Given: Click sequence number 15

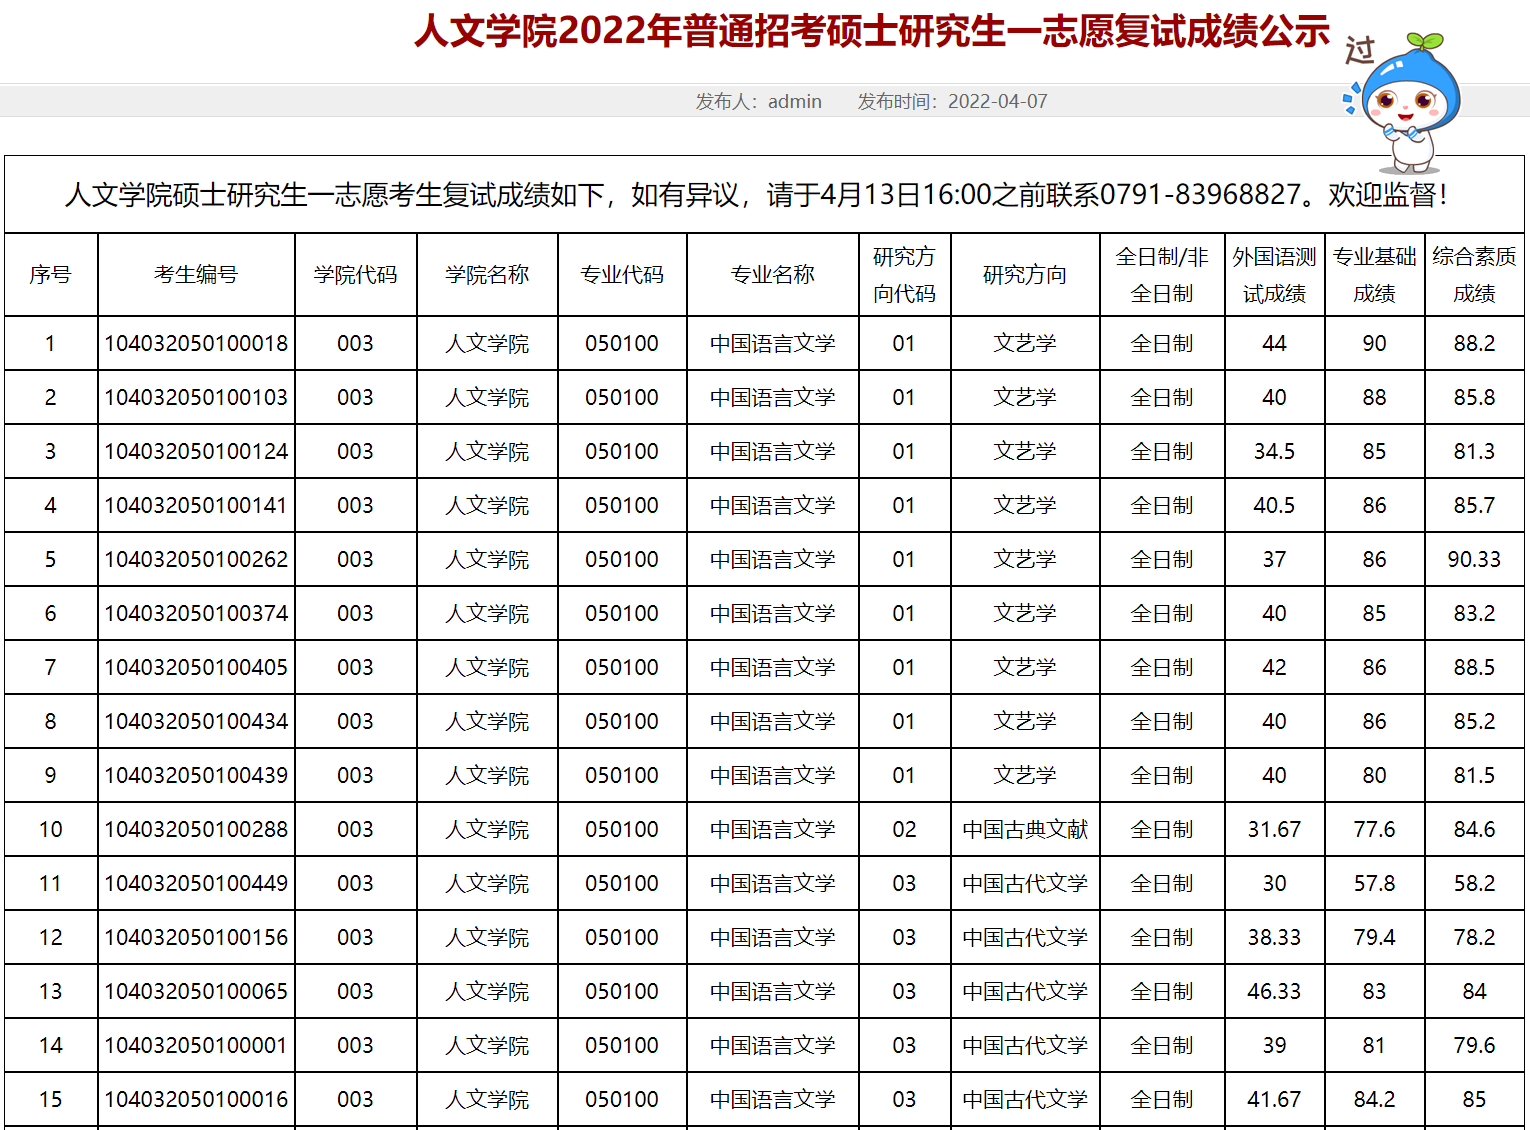Looking at the screenshot, I should [51, 1100].
